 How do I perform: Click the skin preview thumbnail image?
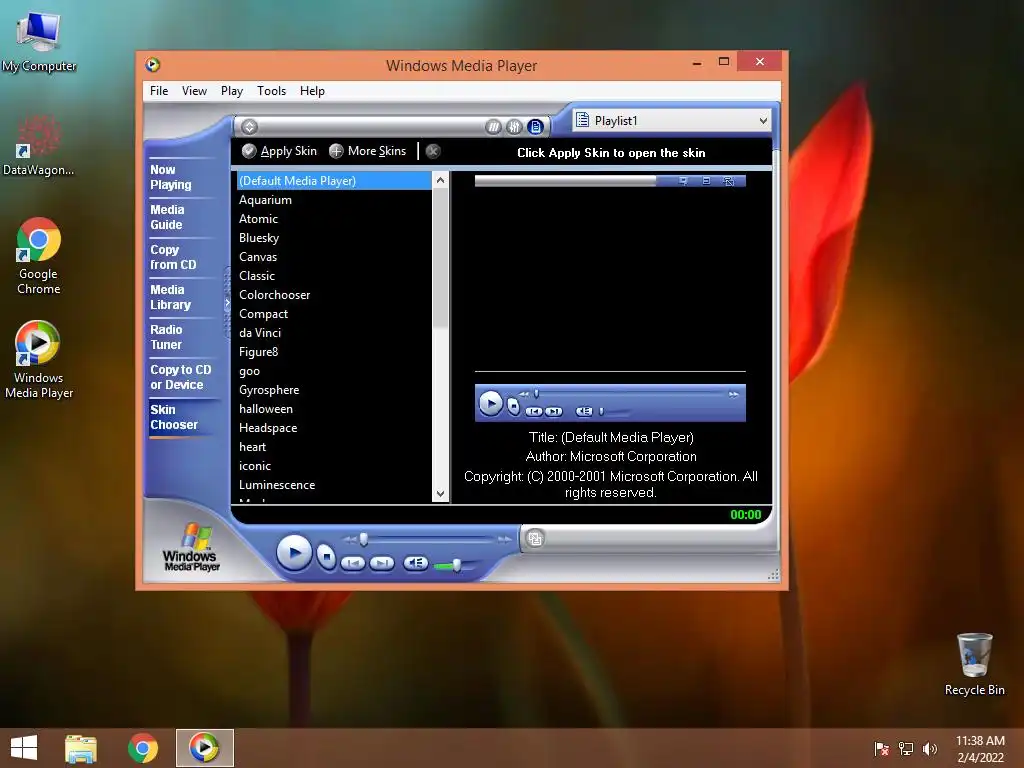point(610,298)
